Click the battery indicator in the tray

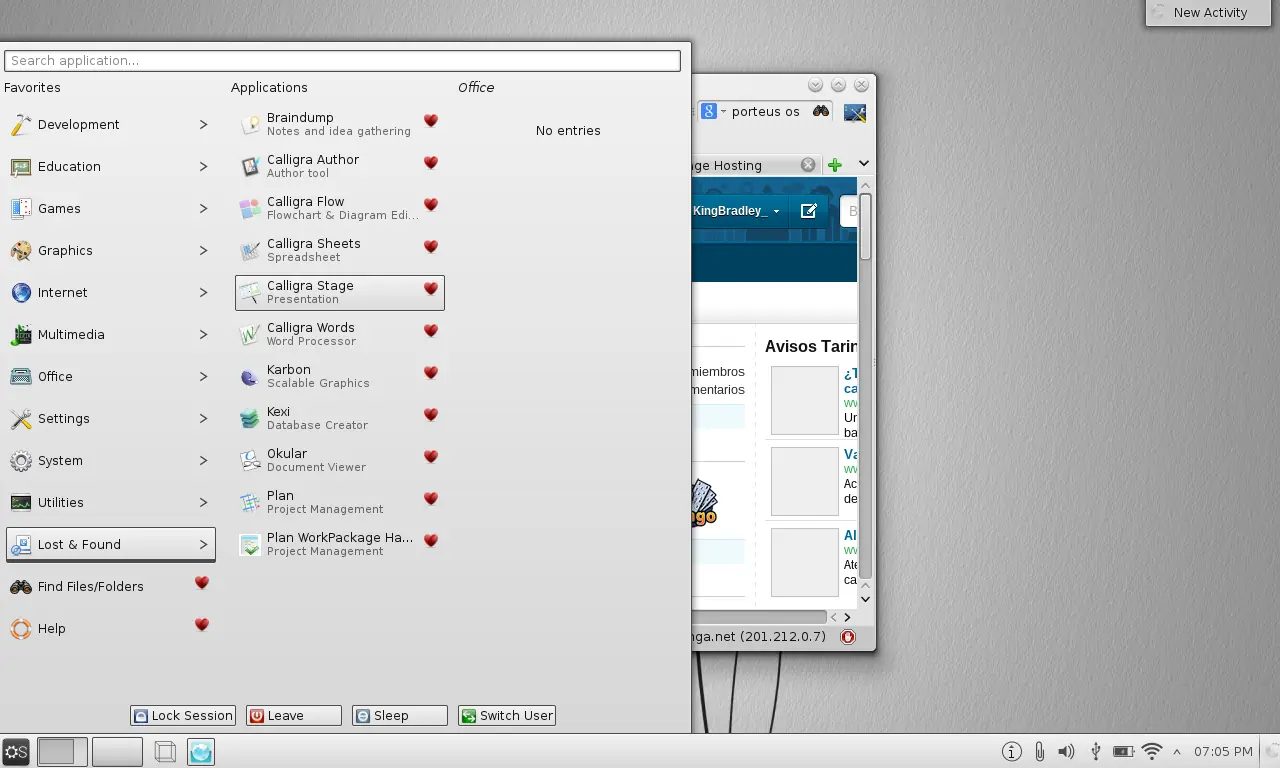pyautogui.click(x=1123, y=751)
